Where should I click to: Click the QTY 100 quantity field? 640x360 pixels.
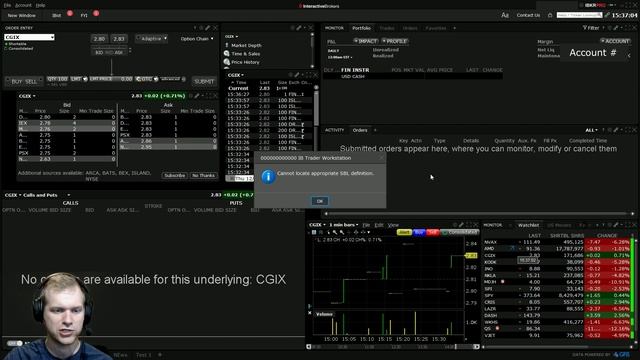(57, 79)
